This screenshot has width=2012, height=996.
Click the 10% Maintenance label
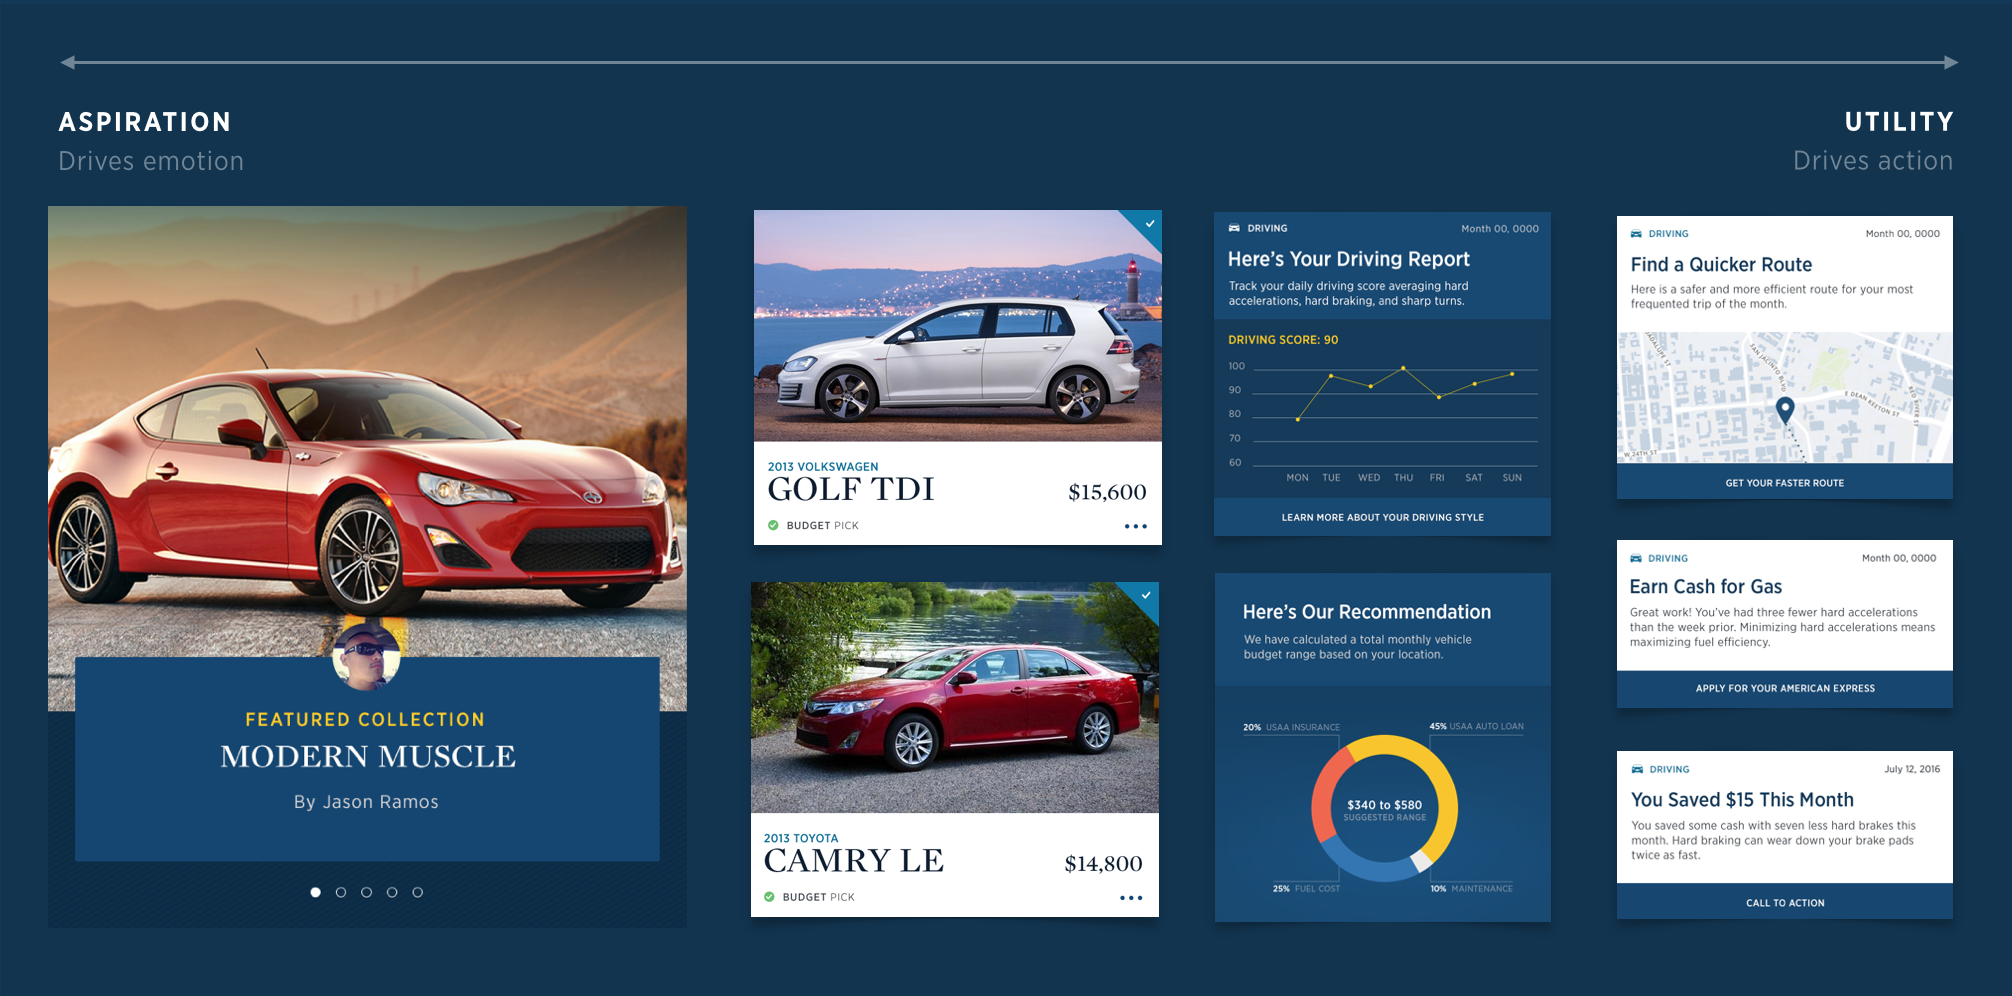(1471, 888)
